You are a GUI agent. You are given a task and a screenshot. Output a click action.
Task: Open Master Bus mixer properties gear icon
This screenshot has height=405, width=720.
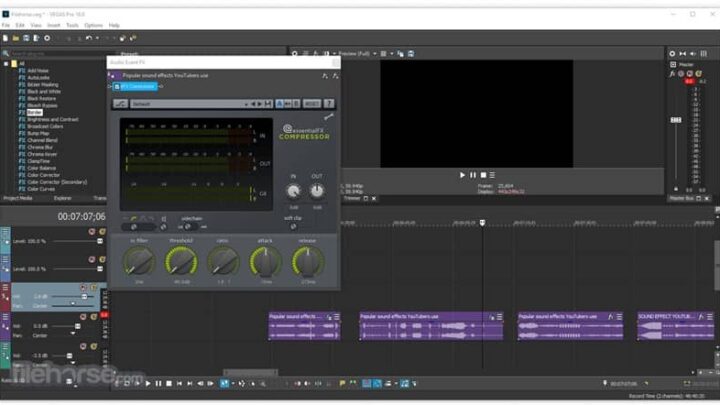[x=672, y=54]
